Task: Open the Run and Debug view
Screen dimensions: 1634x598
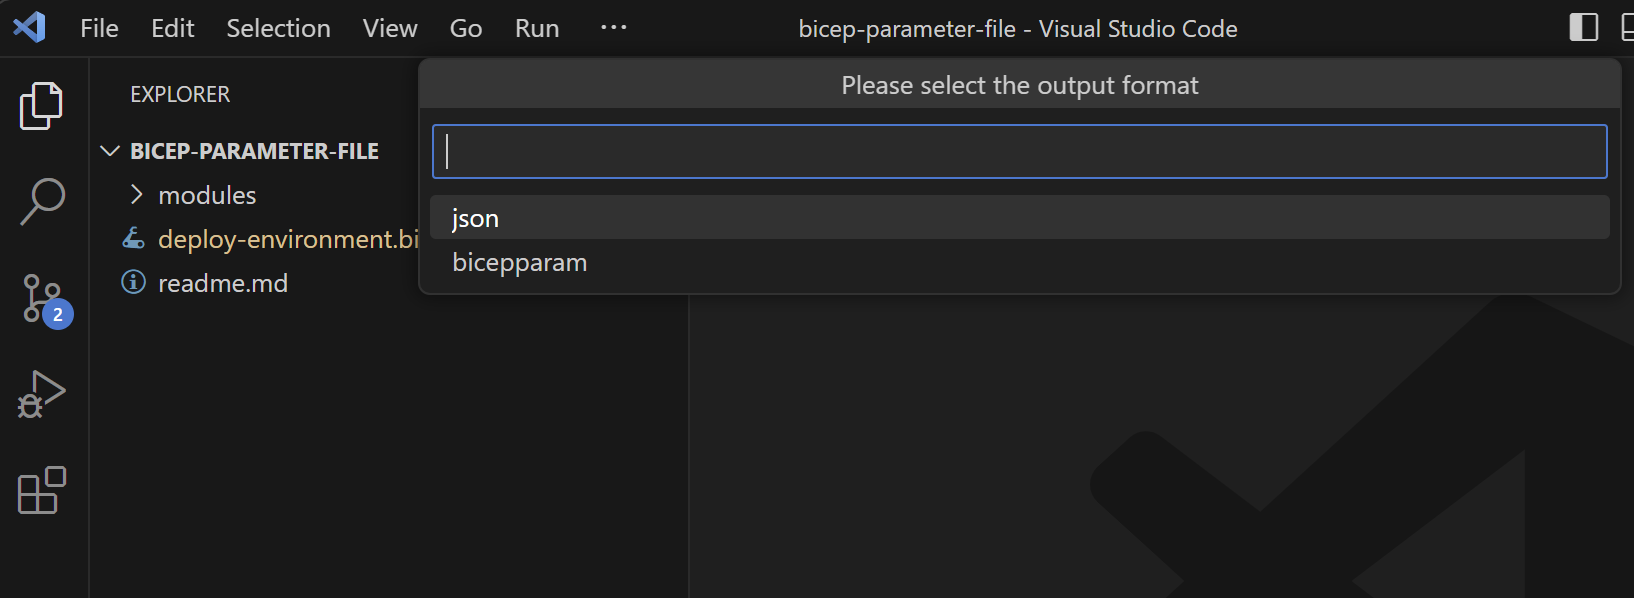Action: coord(42,394)
